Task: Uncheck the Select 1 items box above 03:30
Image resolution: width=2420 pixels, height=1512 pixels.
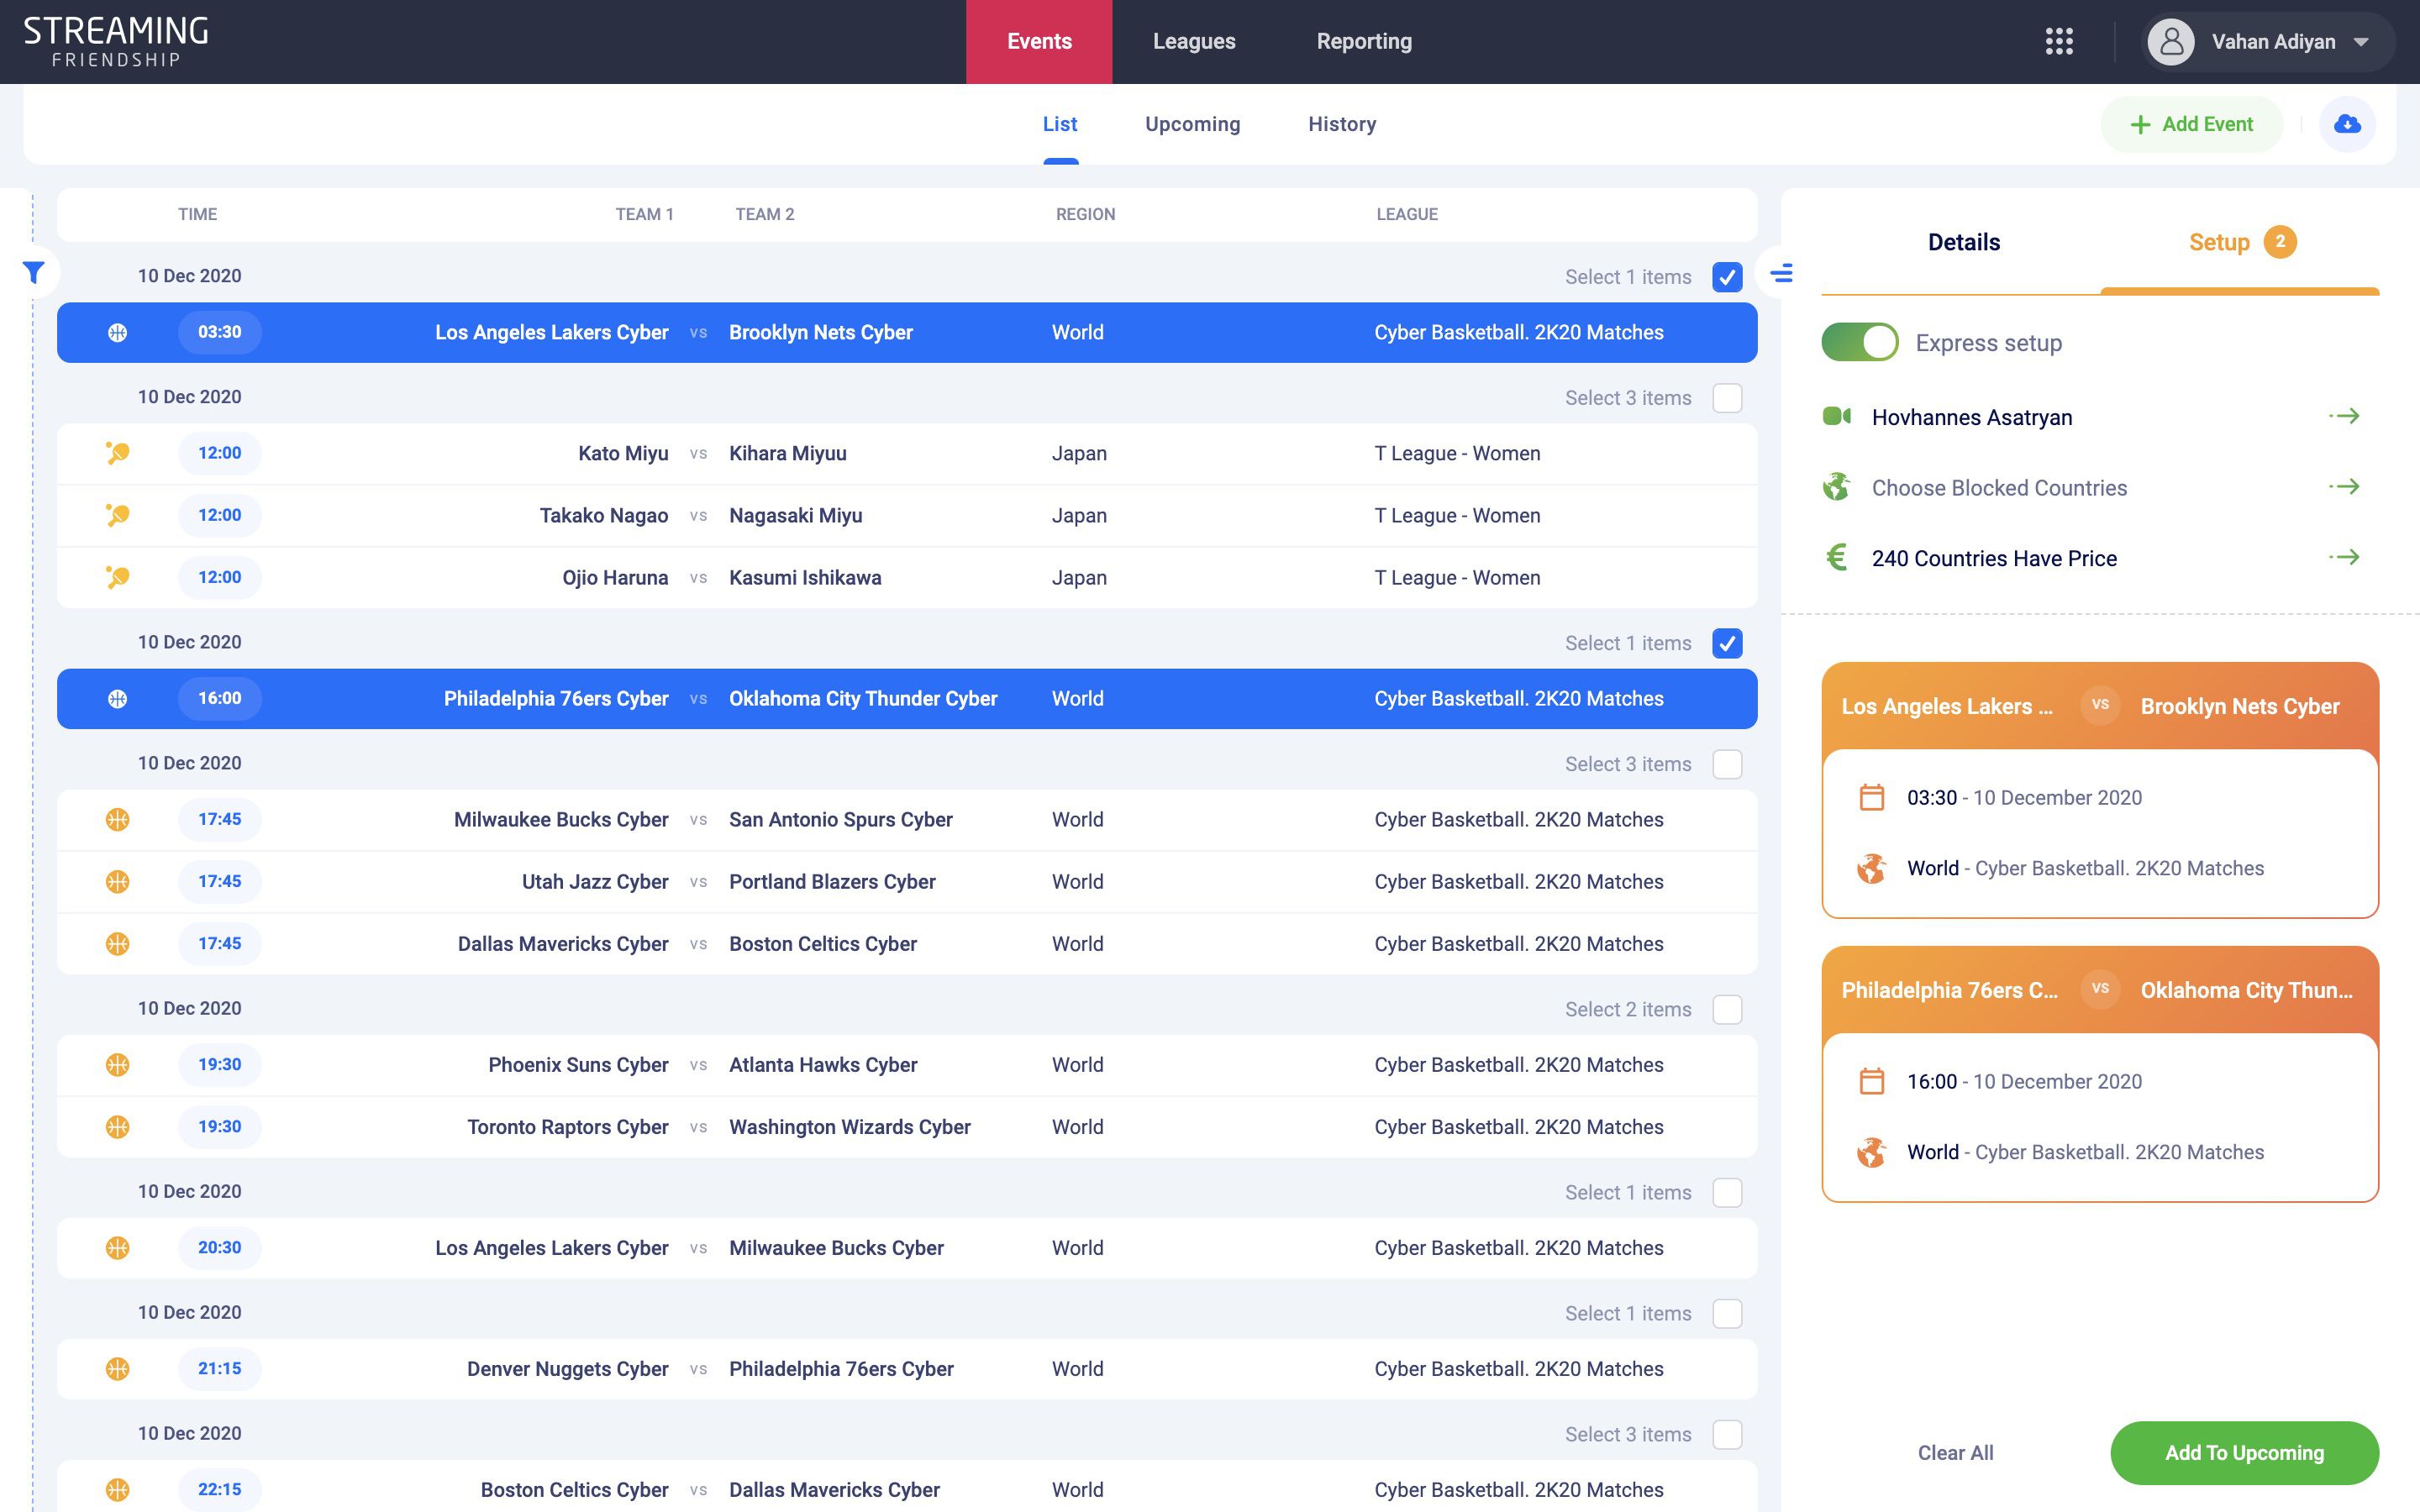Action: (1727, 277)
